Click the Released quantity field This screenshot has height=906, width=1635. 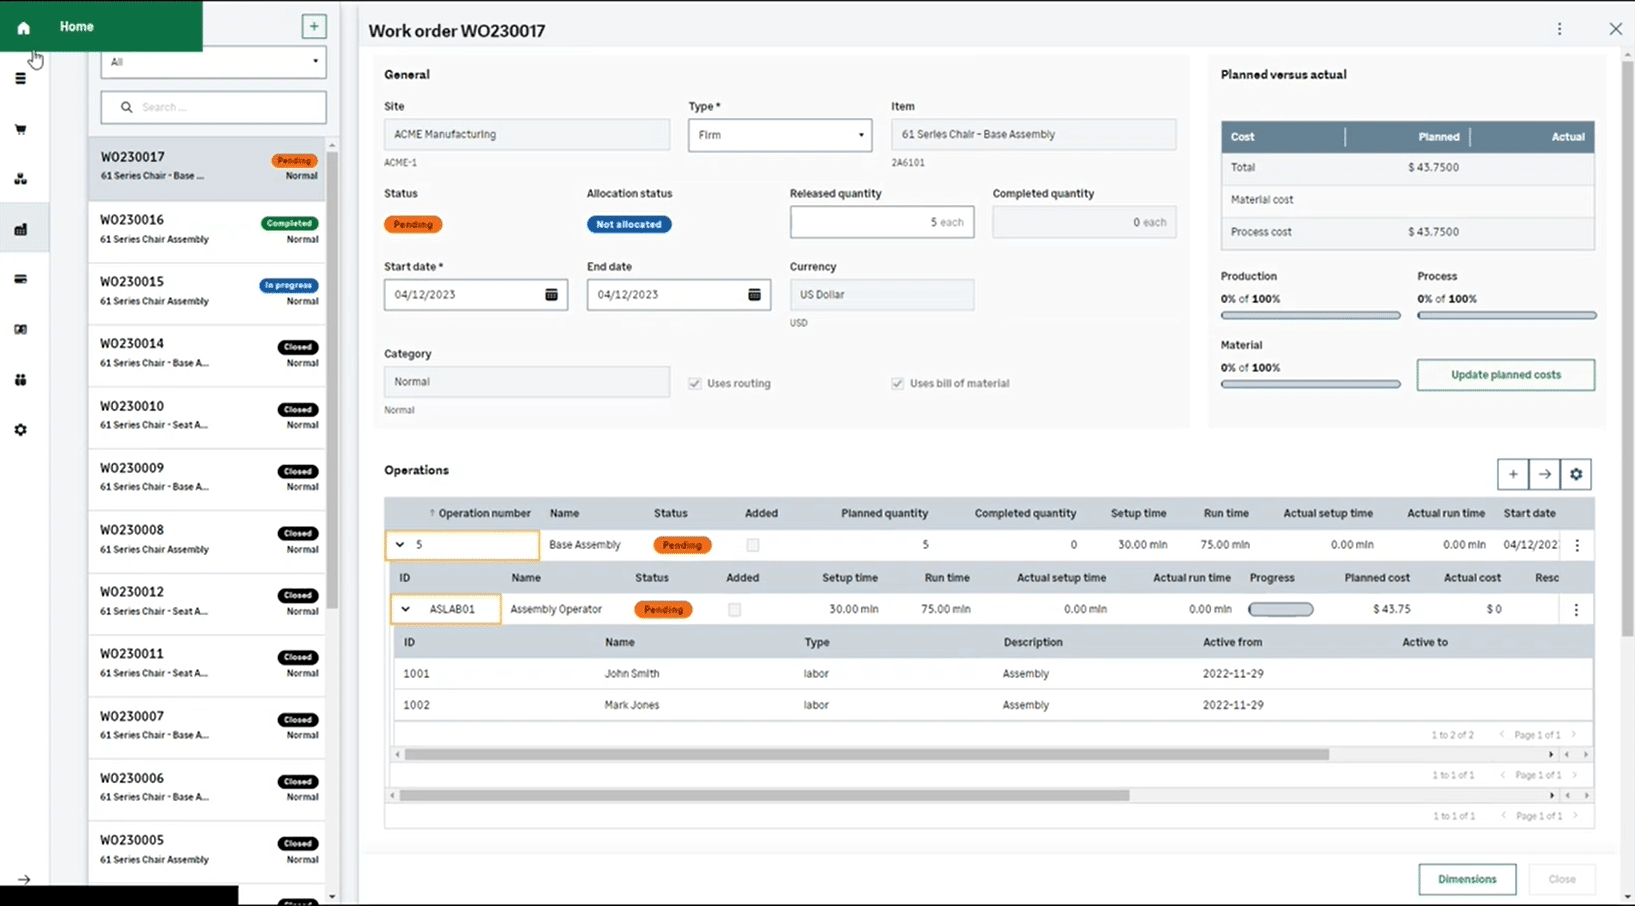coord(882,222)
